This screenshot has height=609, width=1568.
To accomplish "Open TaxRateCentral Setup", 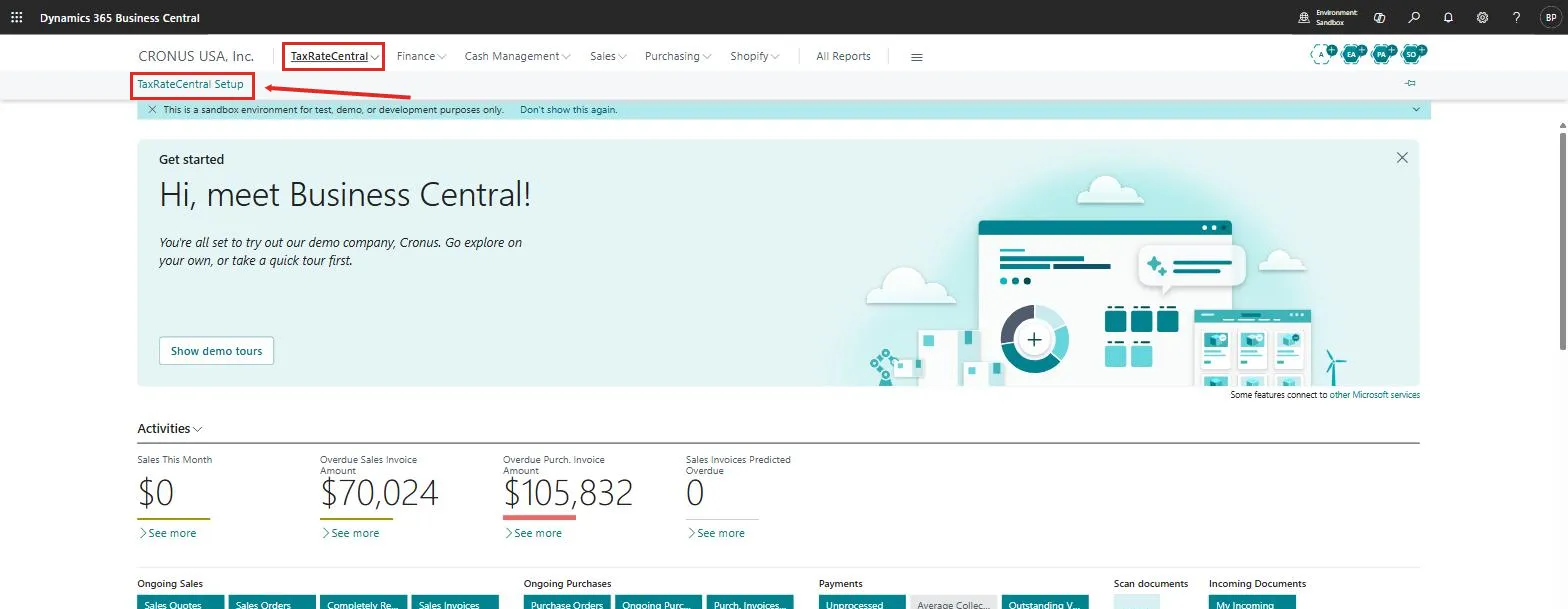I will tap(191, 85).
